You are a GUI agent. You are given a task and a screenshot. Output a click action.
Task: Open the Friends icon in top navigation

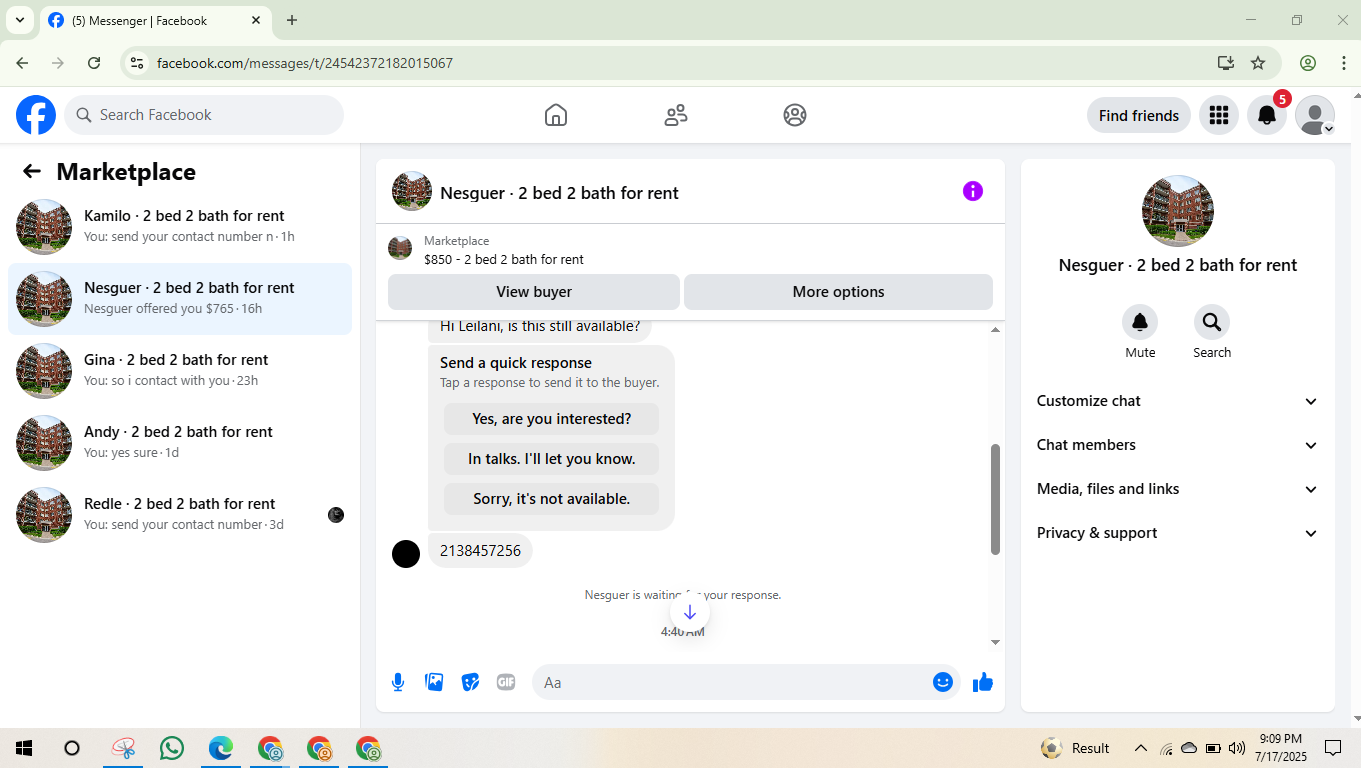point(676,115)
